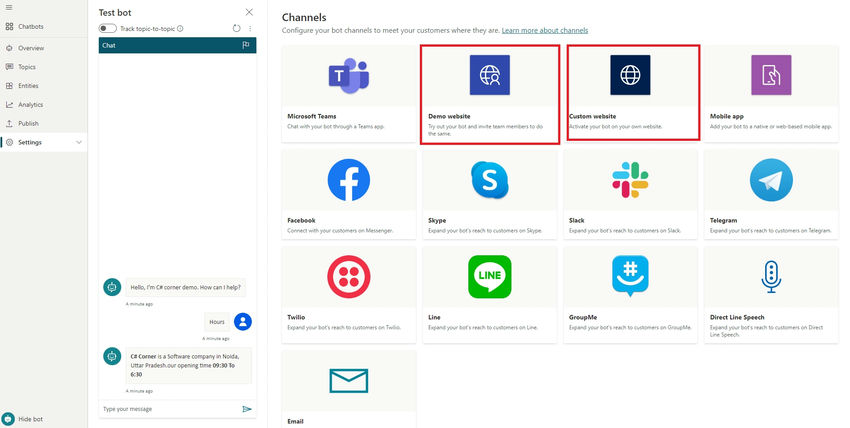Click the flag icon in Chat header
Viewport: 850px width, 428px height.
coord(246,46)
